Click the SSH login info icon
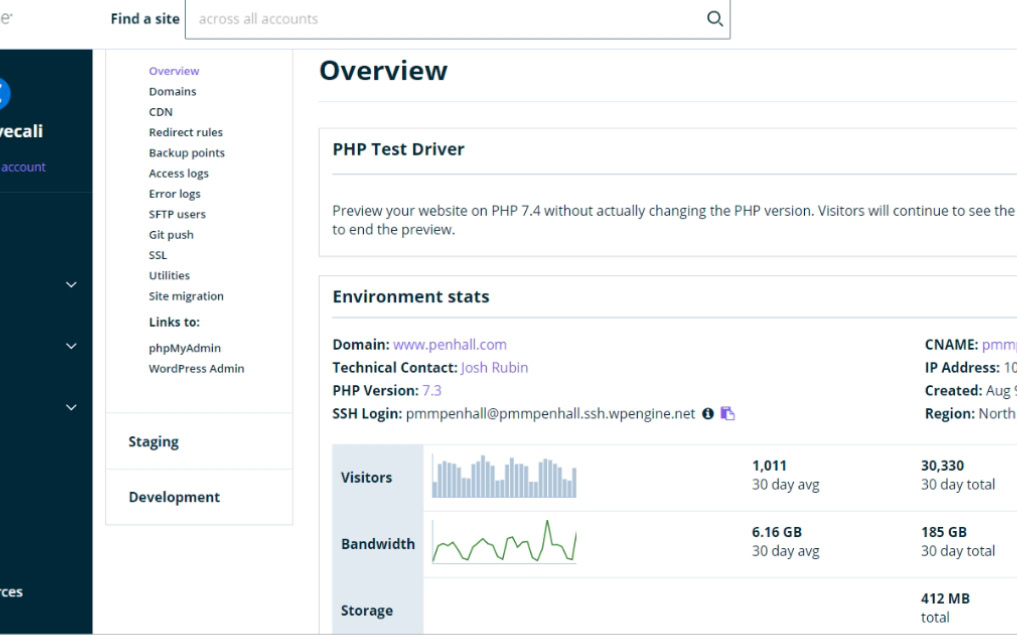Image resolution: width=1017 pixels, height=635 pixels. click(x=708, y=413)
